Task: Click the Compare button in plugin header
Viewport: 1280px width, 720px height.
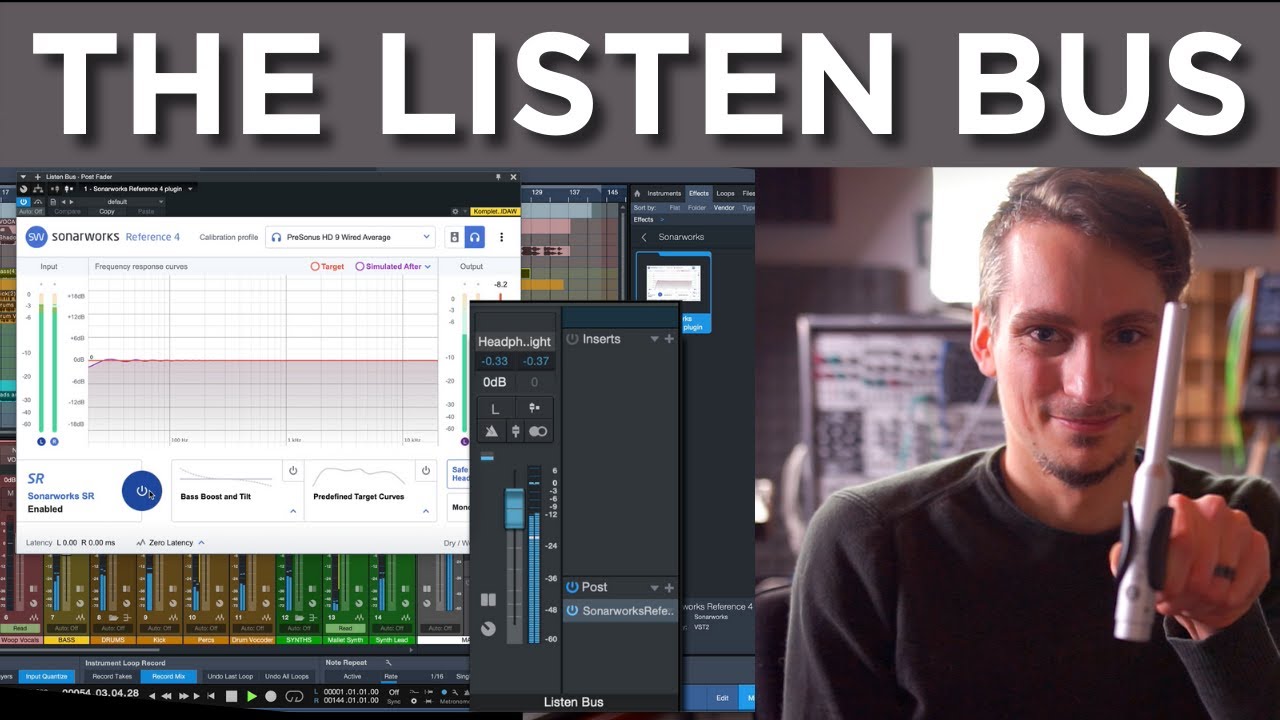Action: (x=67, y=211)
